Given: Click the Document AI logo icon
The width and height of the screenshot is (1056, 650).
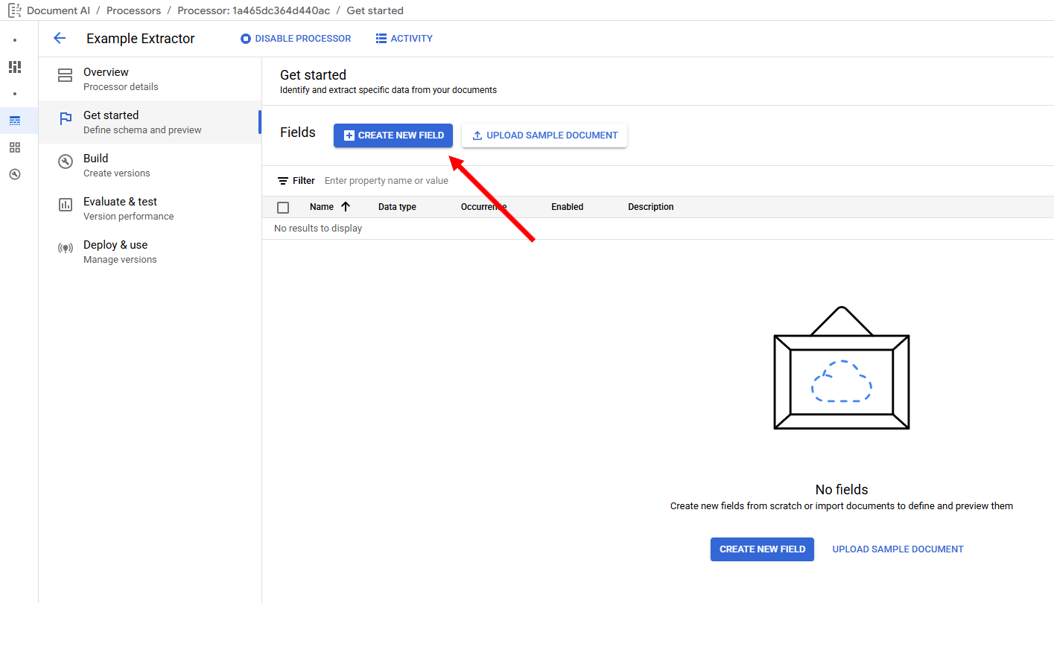Looking at the screenshot, I should click(14, 11).
